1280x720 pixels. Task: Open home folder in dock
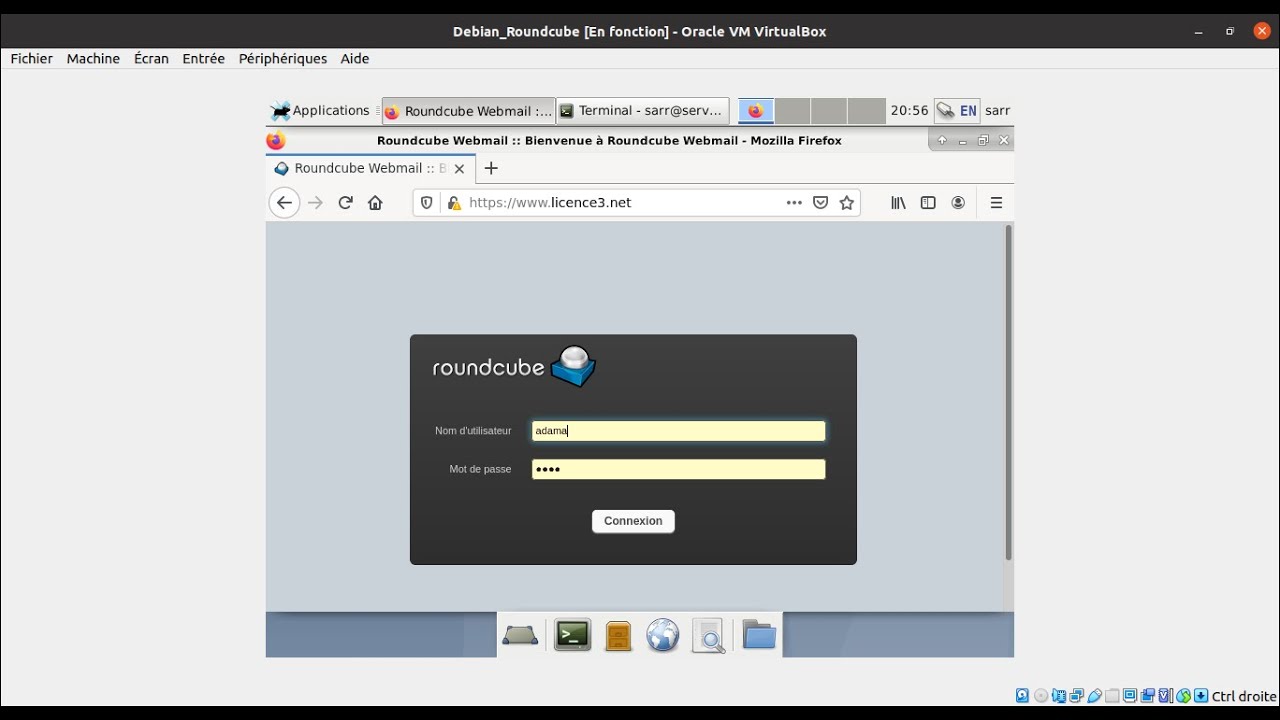[x=759, y=635]
